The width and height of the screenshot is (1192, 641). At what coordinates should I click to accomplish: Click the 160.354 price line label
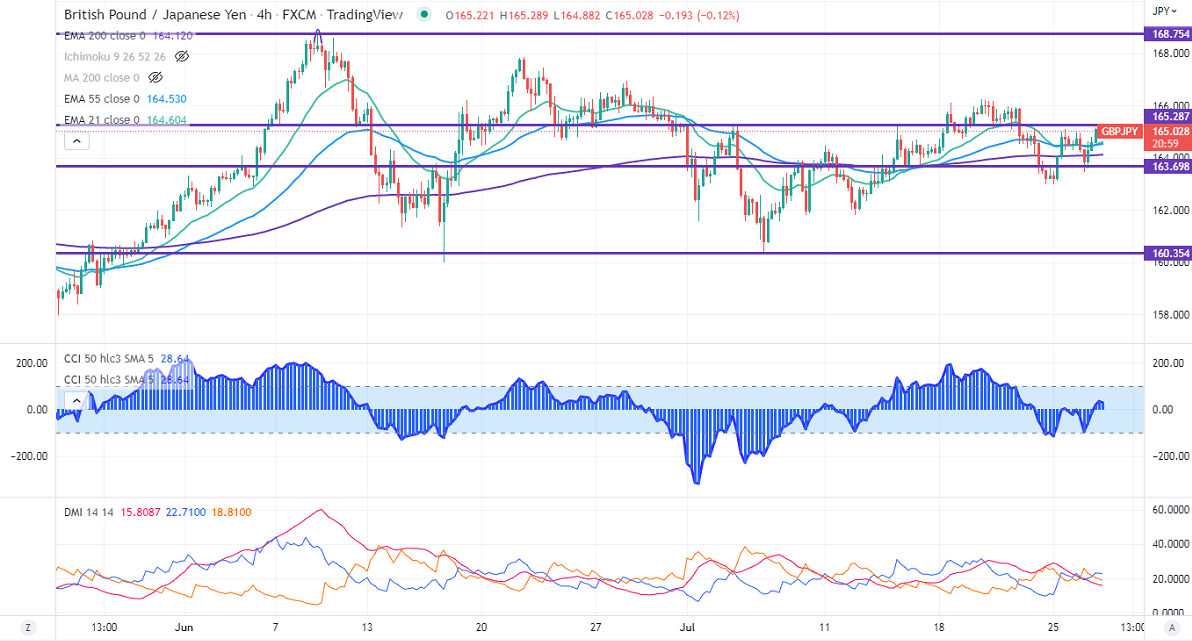1168,253
